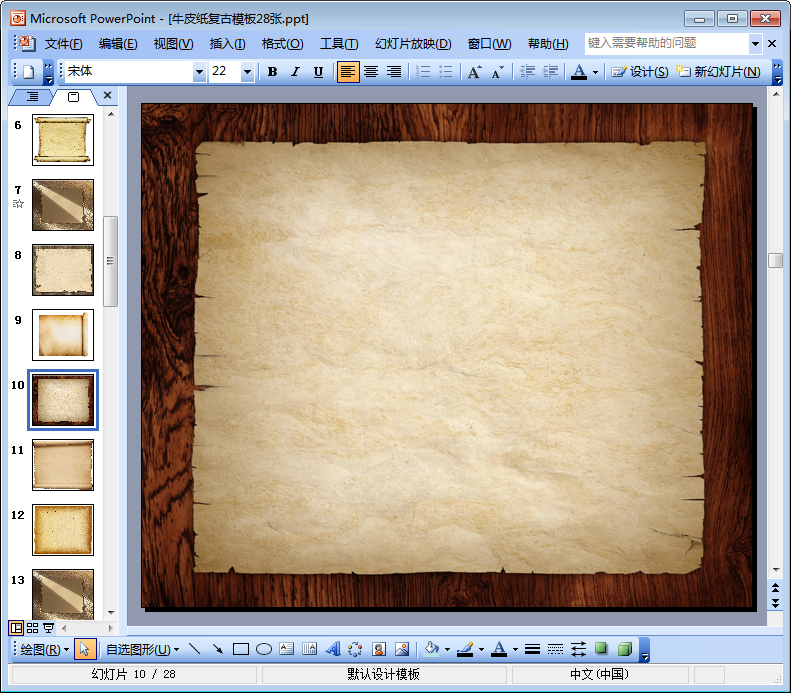Insert picture from file icon
Viewport: 791px width, 693px height.
tap(402, 649)
